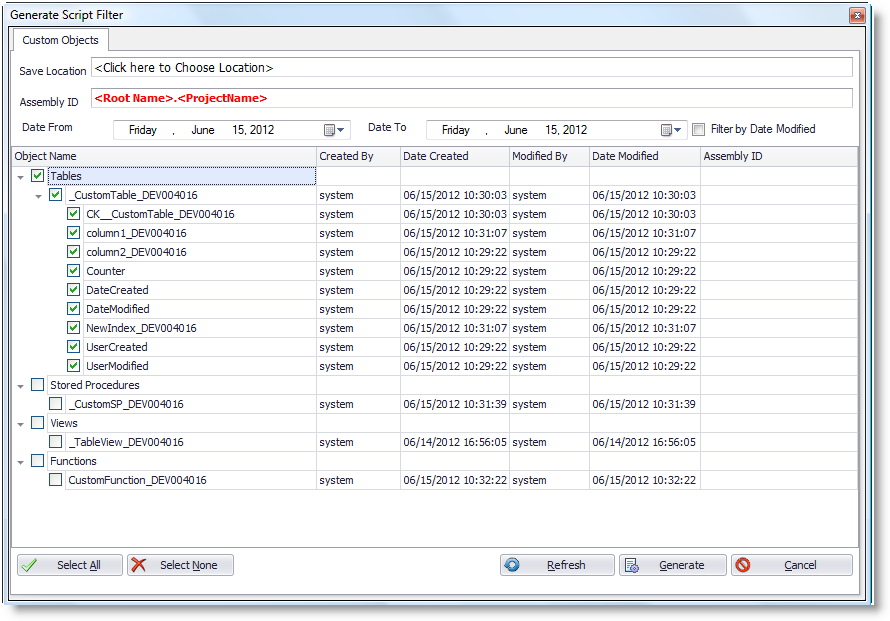
Task: Uncheck the Tables group checkbox
Action: [x=38, y=176]
